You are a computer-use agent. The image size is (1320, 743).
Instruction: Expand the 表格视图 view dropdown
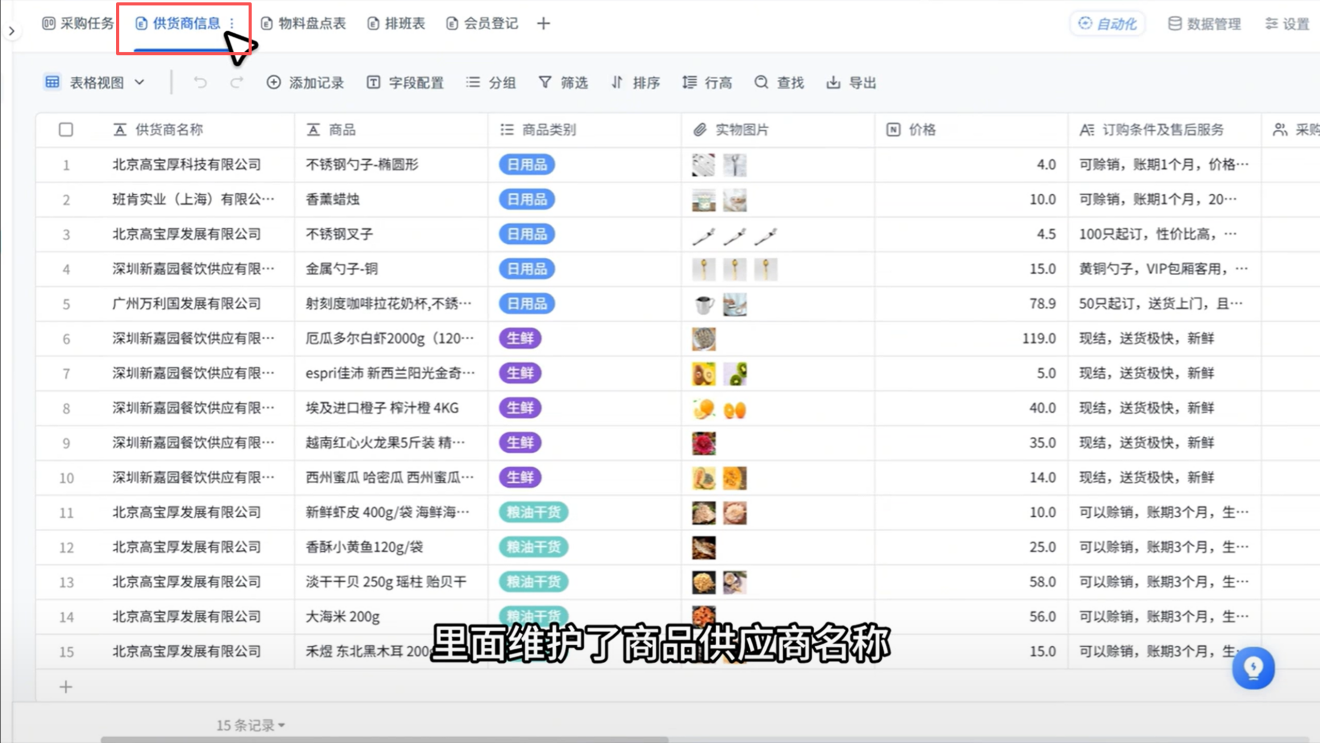tap(95, 82)
